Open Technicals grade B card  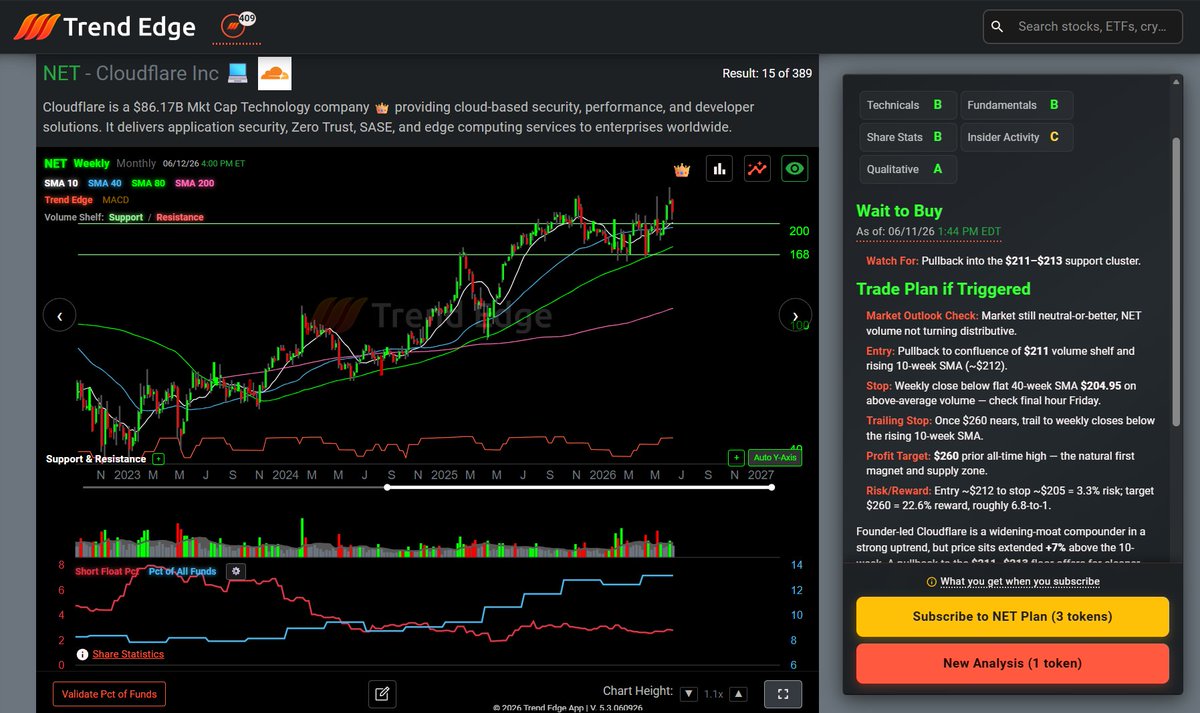(x=908, y=105)
